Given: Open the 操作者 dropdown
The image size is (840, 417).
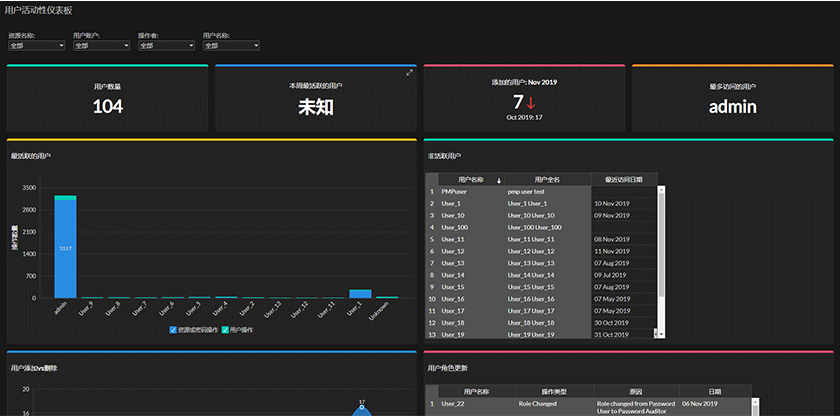Looking at the screenshot, I should pyautogui.click(x=166, y=46).
